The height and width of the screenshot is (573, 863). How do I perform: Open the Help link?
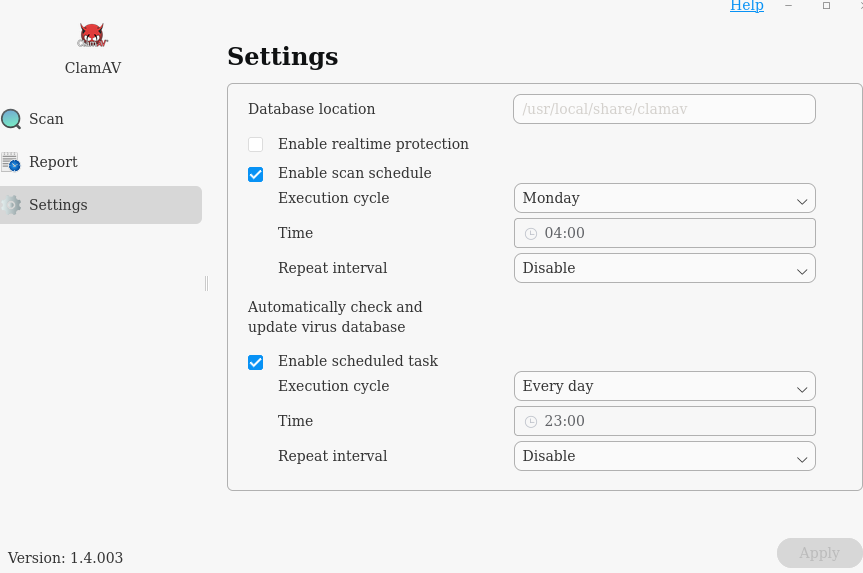coord(746,6)
